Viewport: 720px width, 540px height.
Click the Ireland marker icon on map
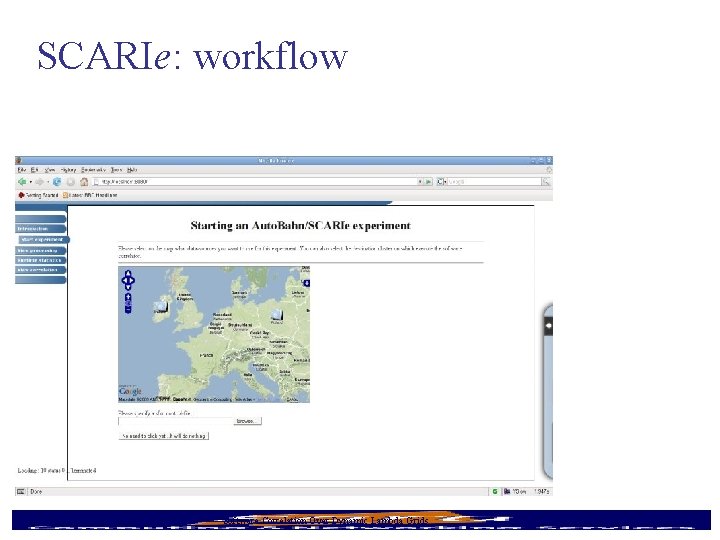(161, 307)
